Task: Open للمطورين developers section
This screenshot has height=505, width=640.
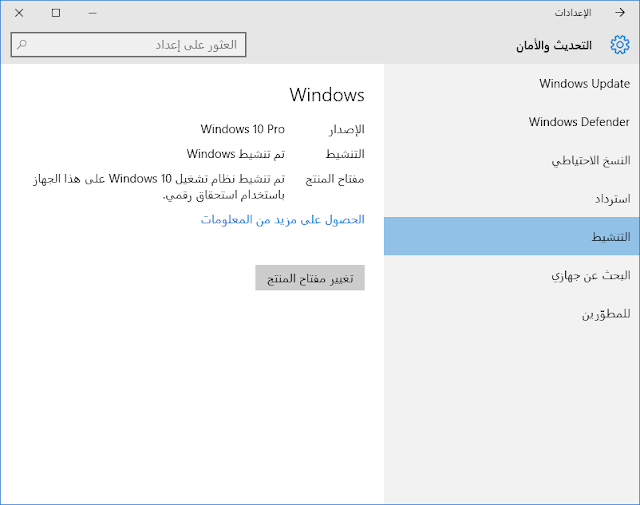Action: coord(512,314)
